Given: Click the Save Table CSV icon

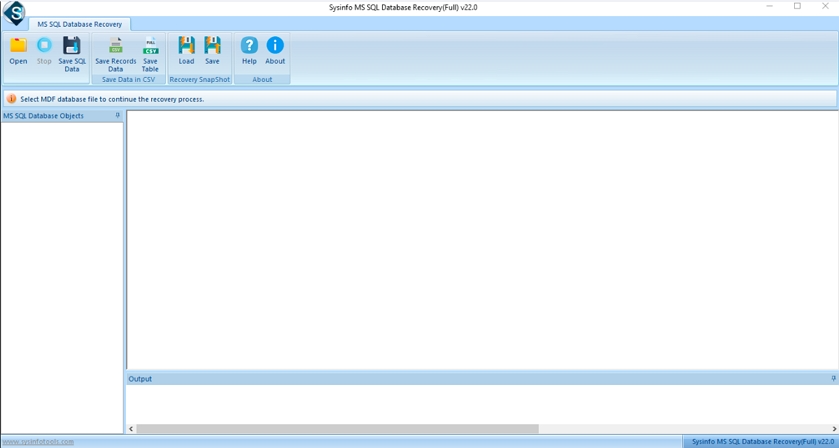Looking at the screenshot, I should click(x=150, y=52).
